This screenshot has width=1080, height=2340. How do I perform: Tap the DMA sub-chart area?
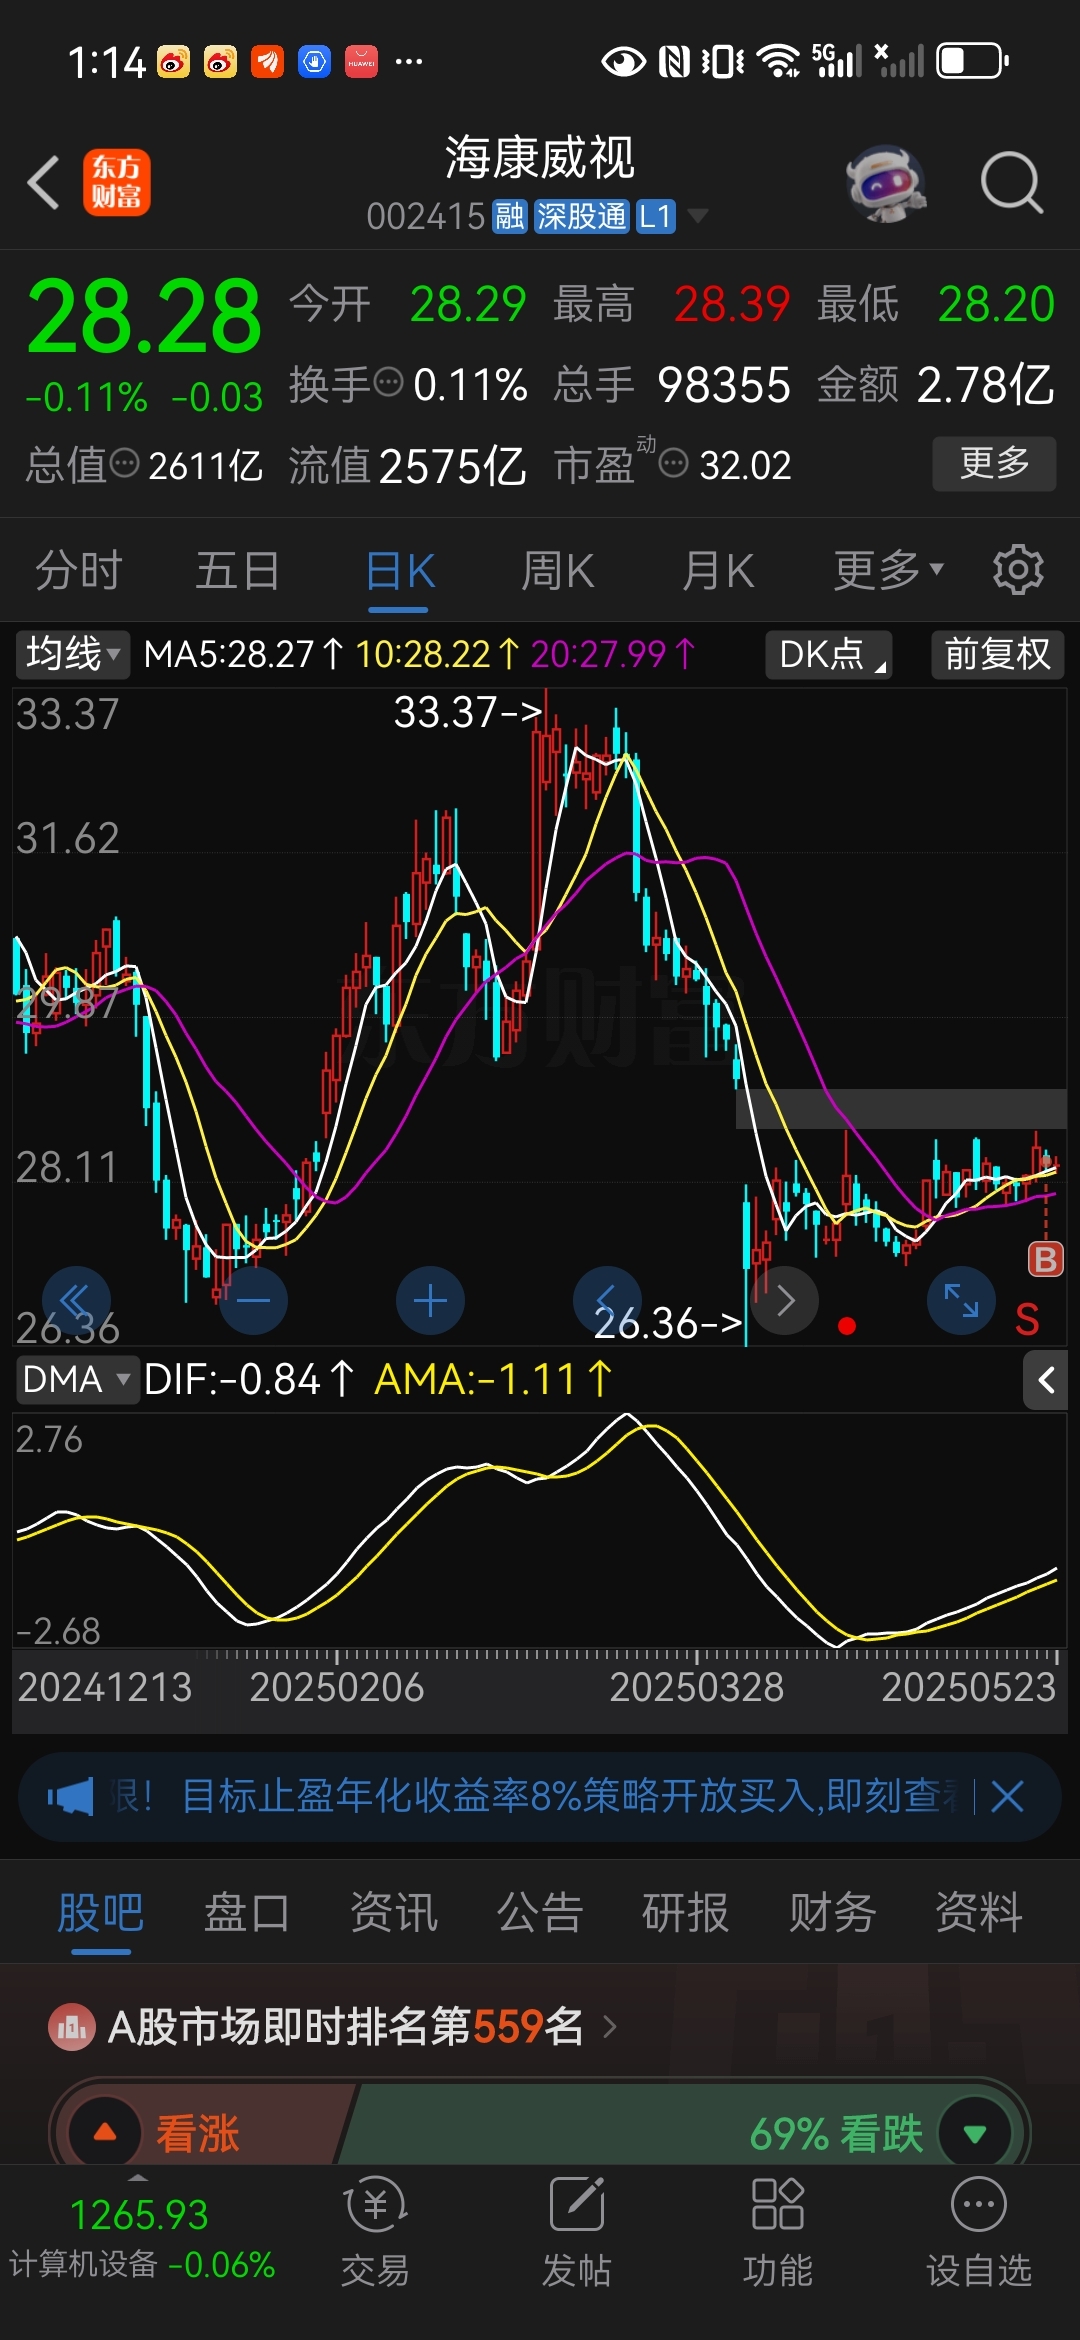click(540, 1530)
